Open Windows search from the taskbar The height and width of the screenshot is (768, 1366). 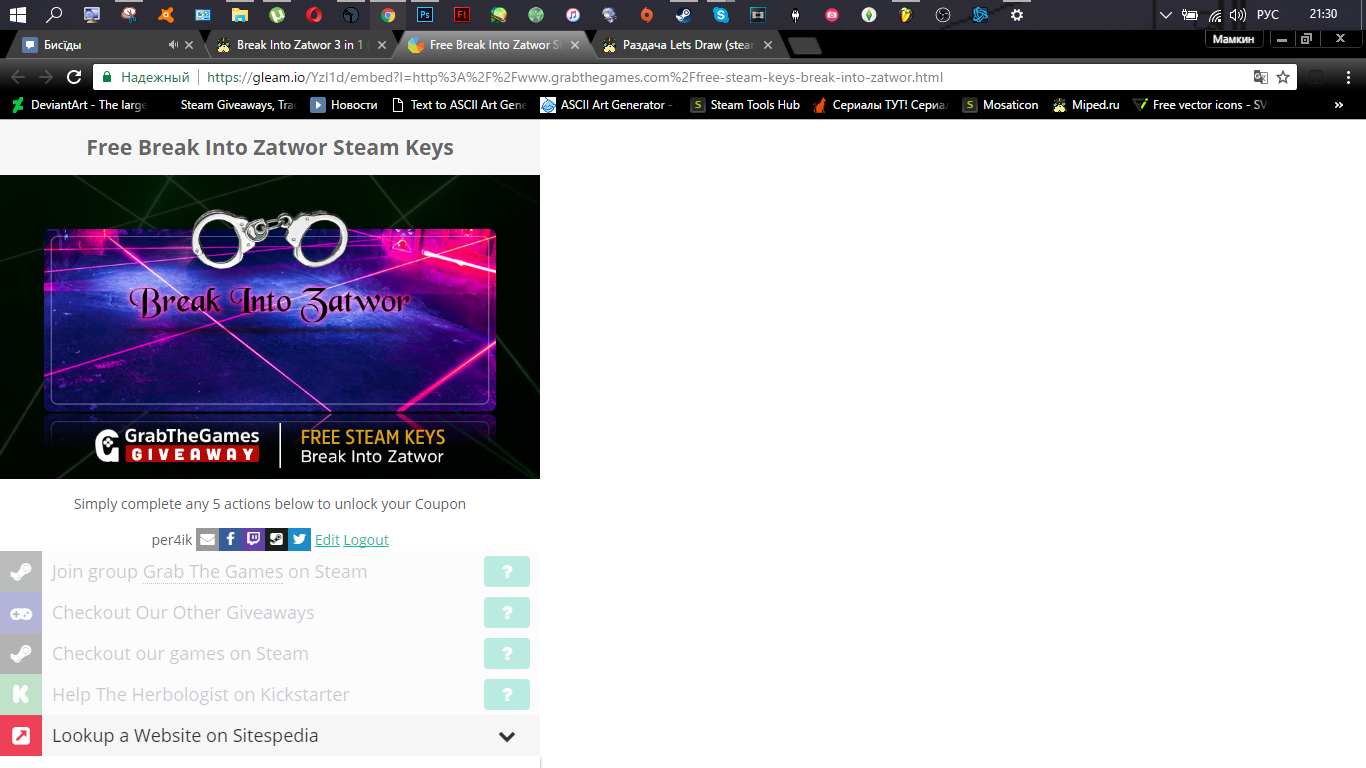55,15
